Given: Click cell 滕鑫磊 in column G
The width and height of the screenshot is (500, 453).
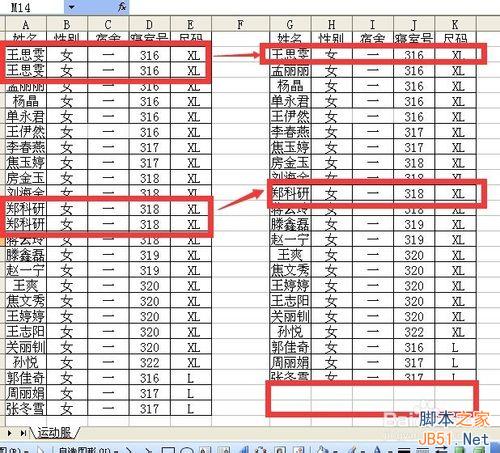Looking at the screenshot, I should 290,224.
